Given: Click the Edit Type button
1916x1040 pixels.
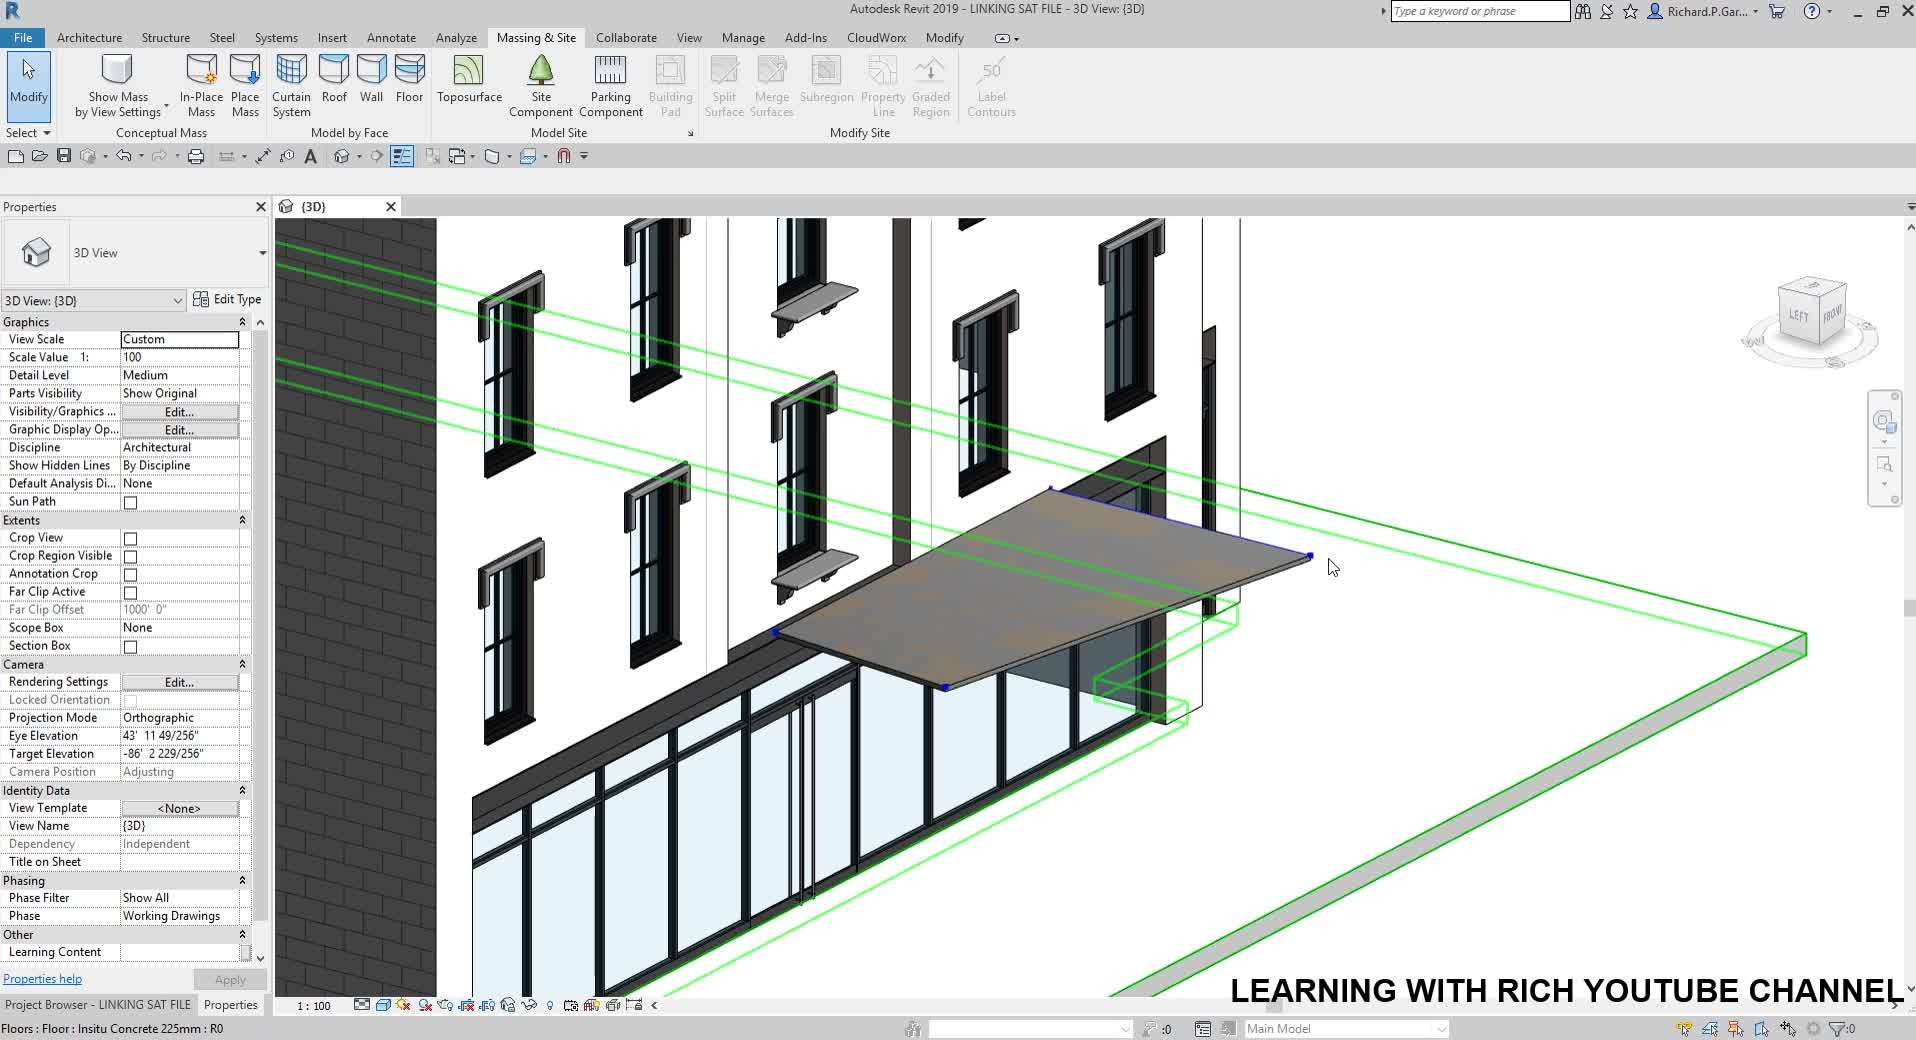Looking at the screenshot, I should (227, 299).
